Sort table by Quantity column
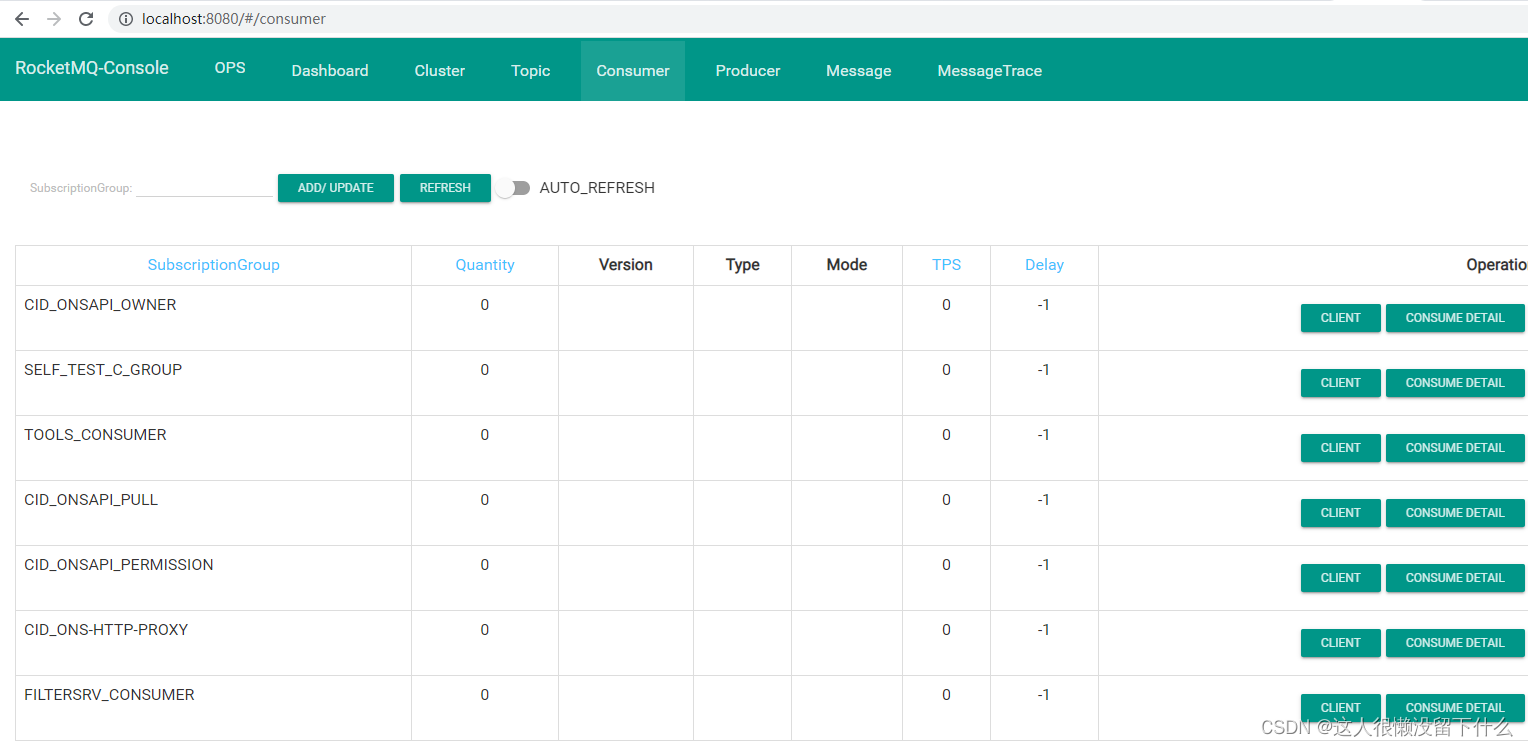 point(485,265)
